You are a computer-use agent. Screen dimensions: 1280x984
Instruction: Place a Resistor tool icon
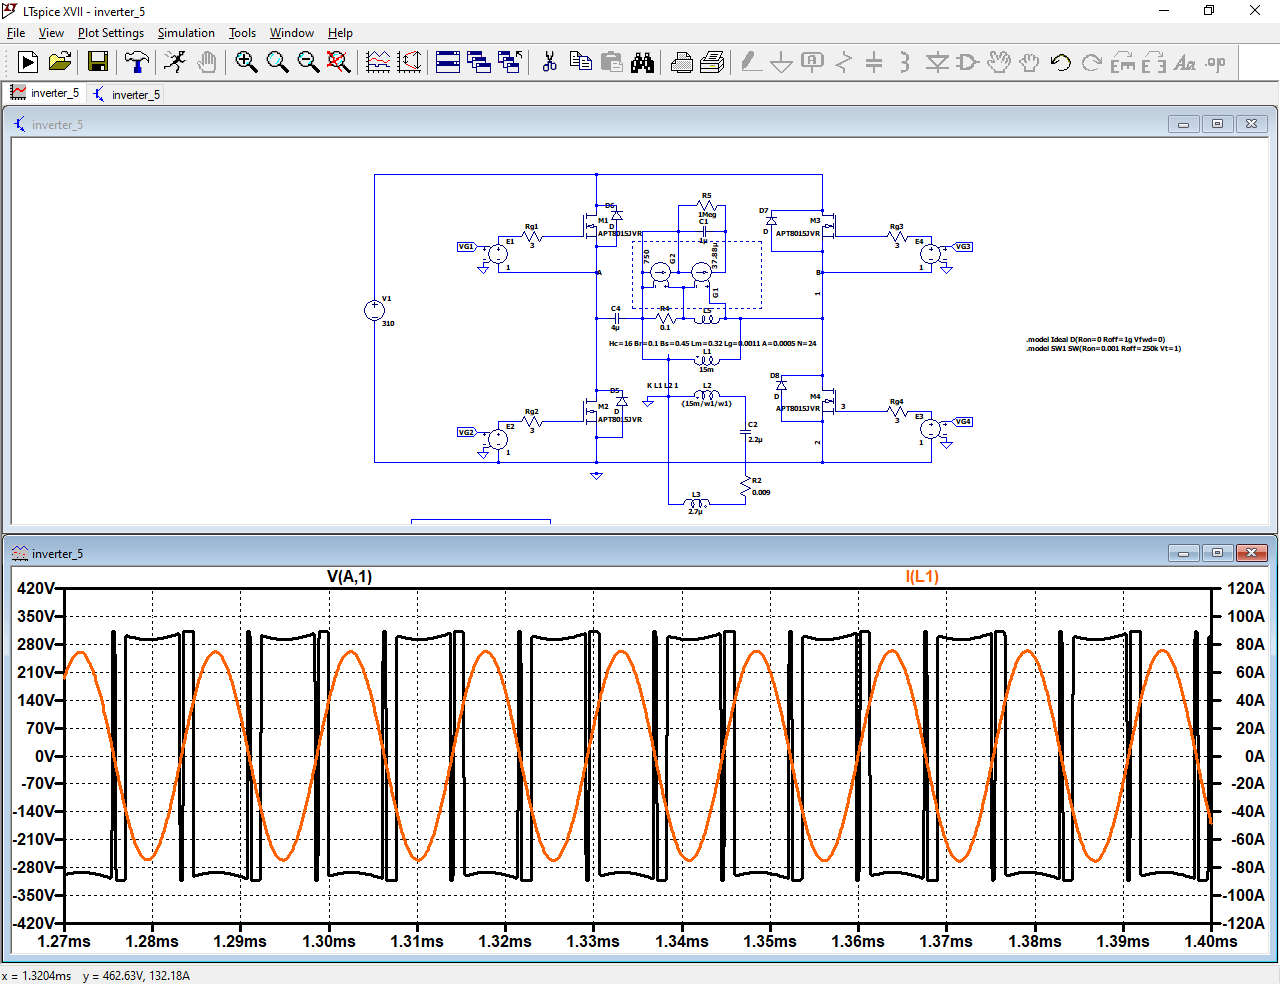(844, 62)
